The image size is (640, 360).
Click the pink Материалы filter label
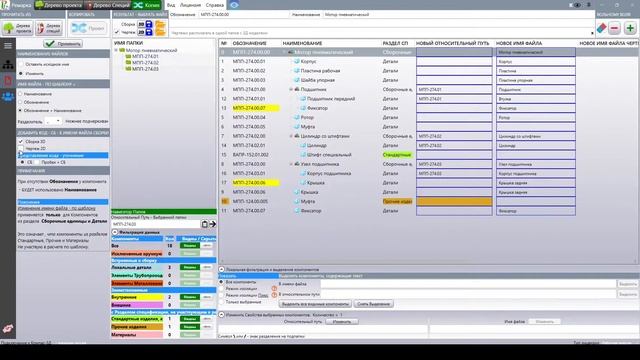point(137,335)
